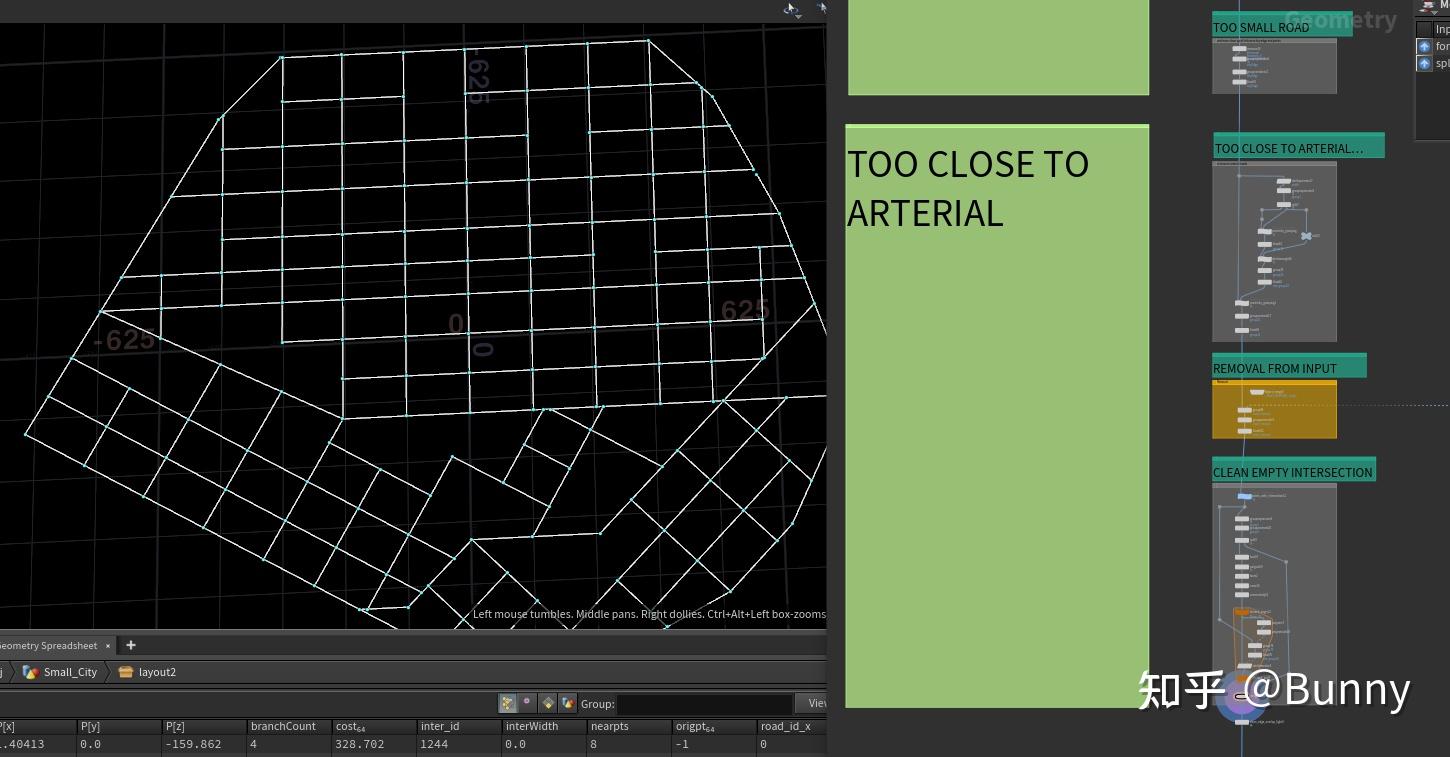This screenshot has width=1450, height=757.
Task: Open the View dropdown next to Group field
Action: [818, 703]
